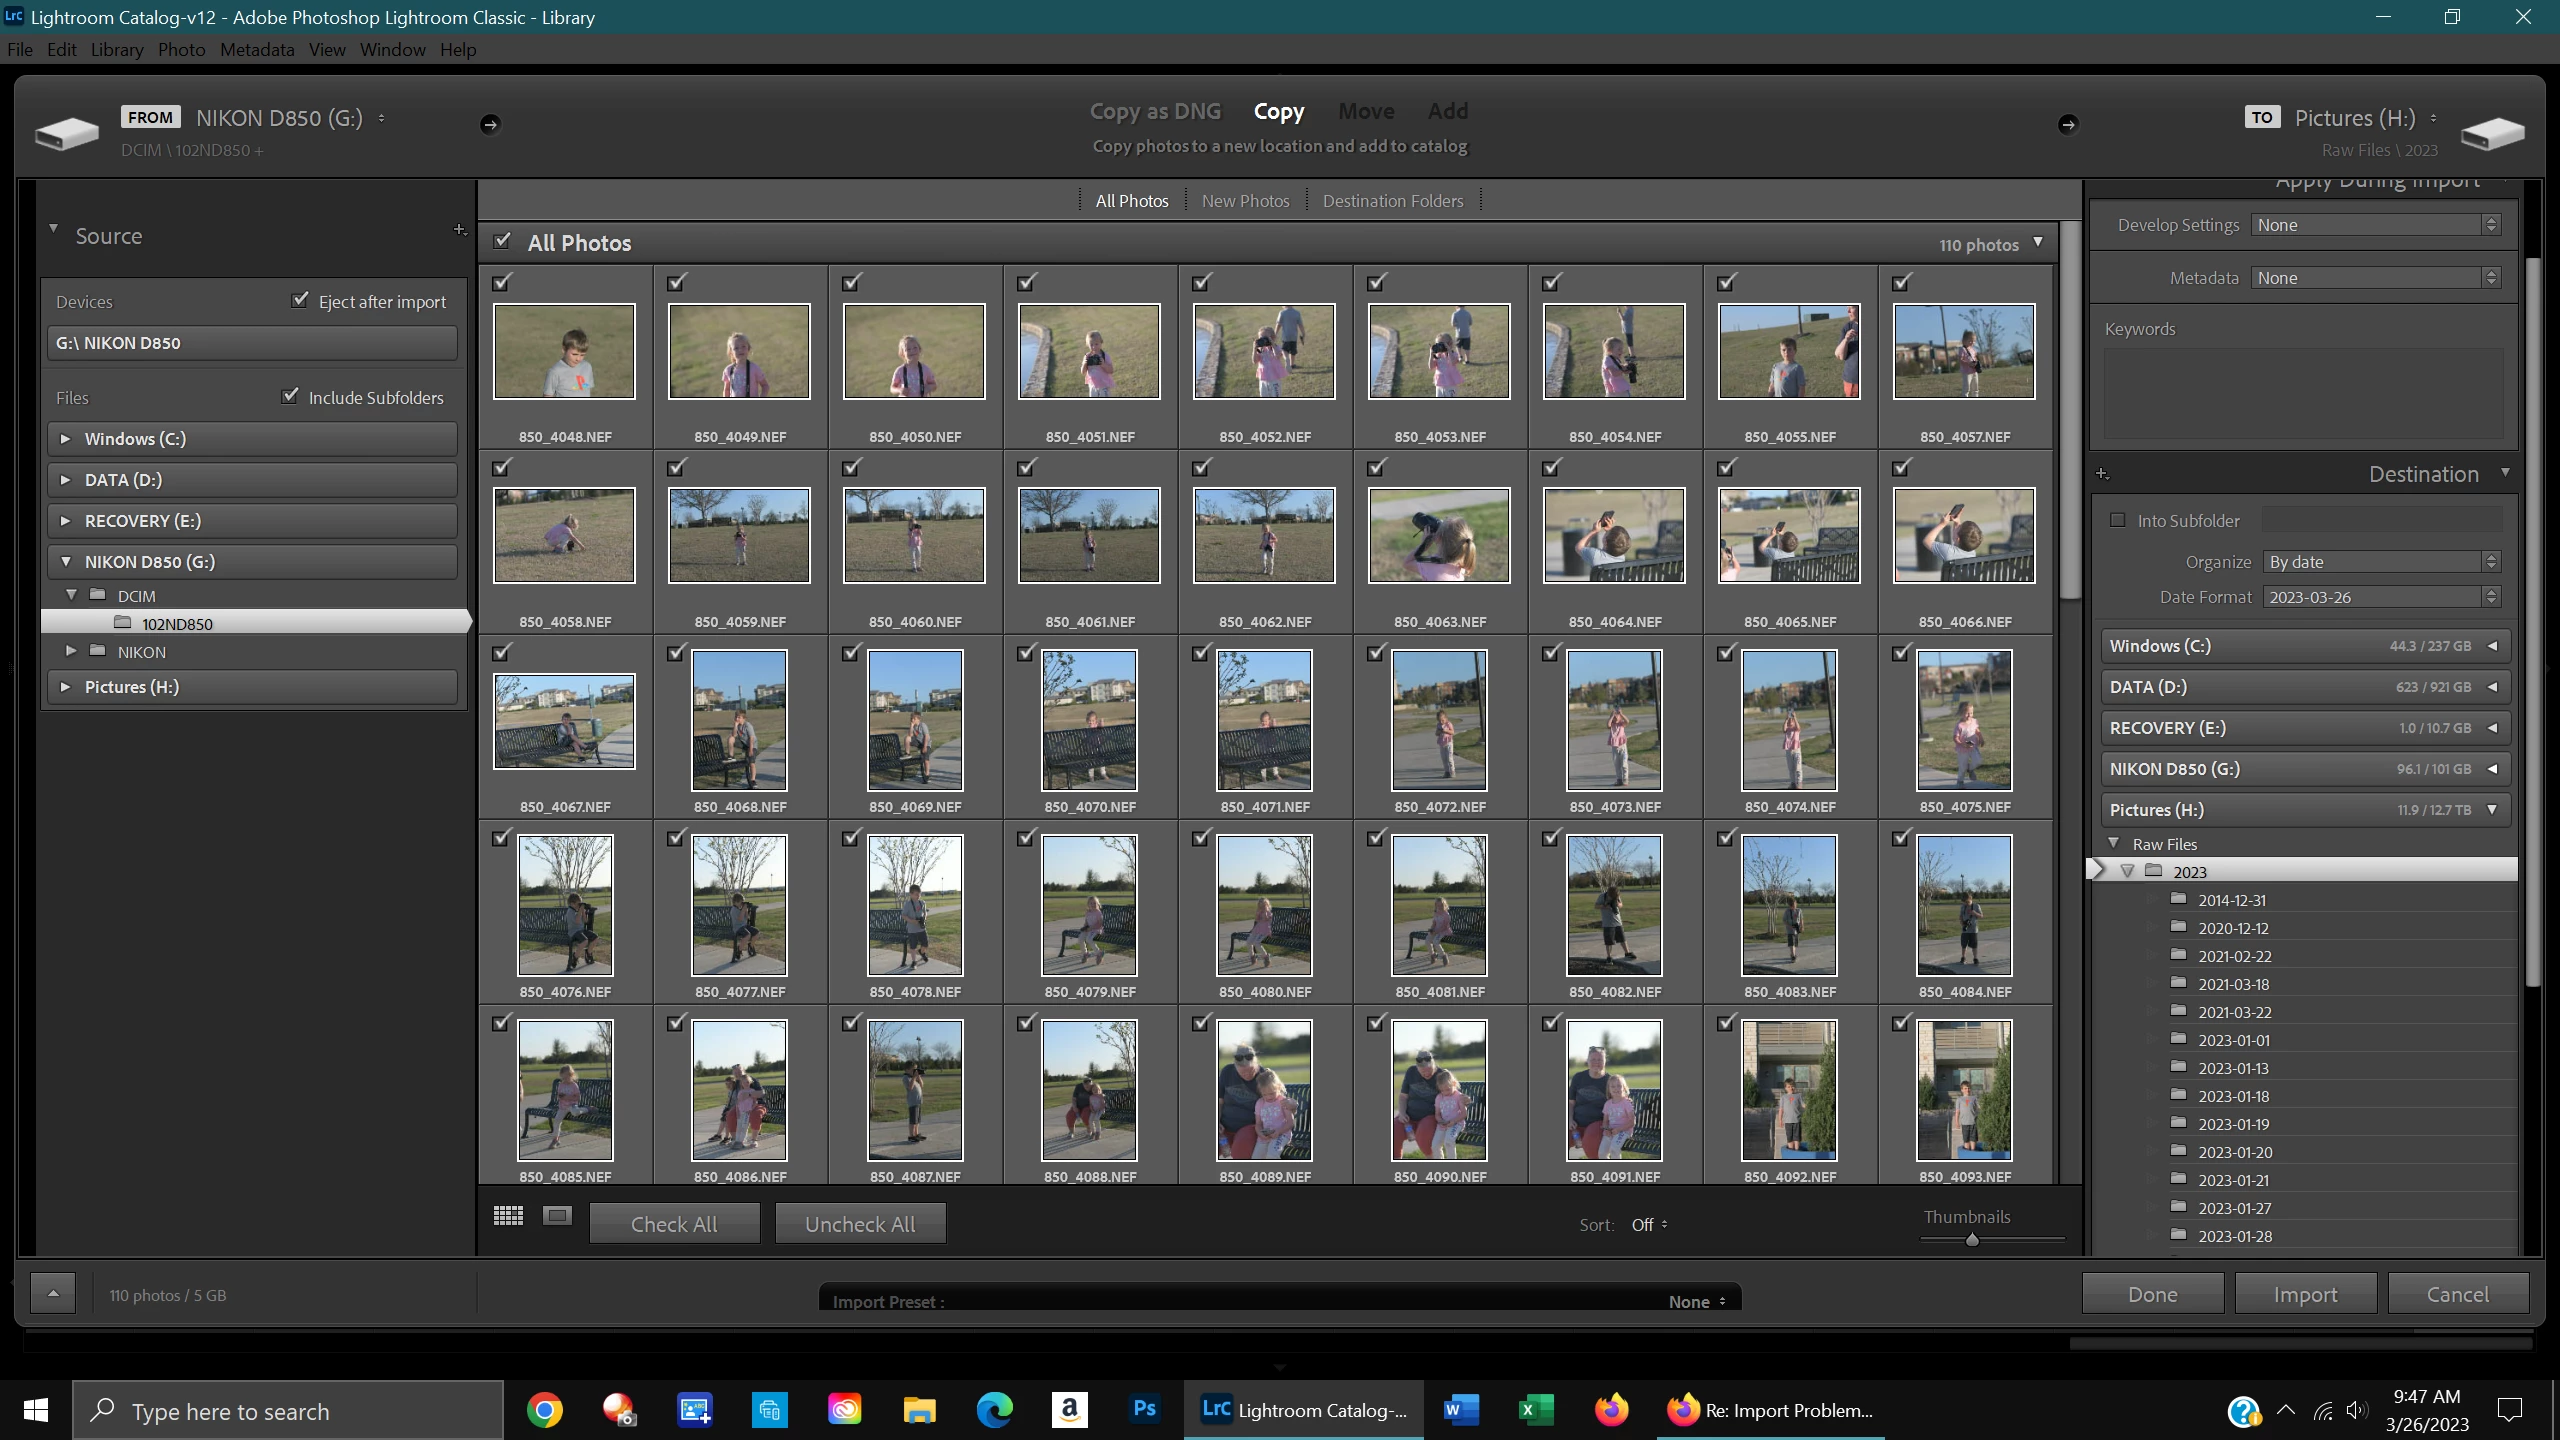Adjust the Thumbnails size slider
This screenshot has height=1440, width=2560.
pos(1972,1240)
